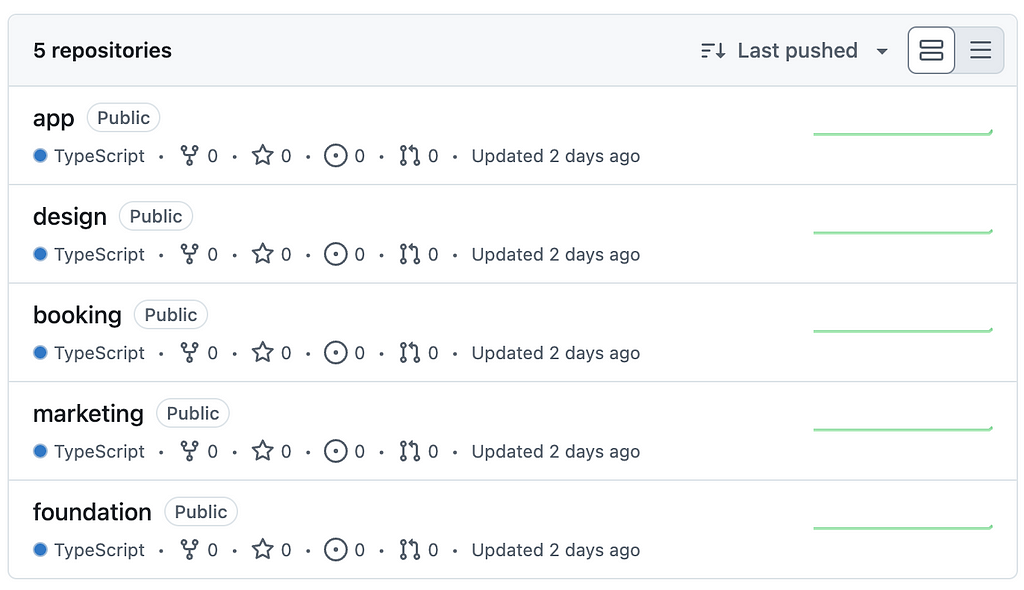Open the Last pushed sort dropdown
The height and width of the screenshot is (590, 1024).
pos(795,50)
